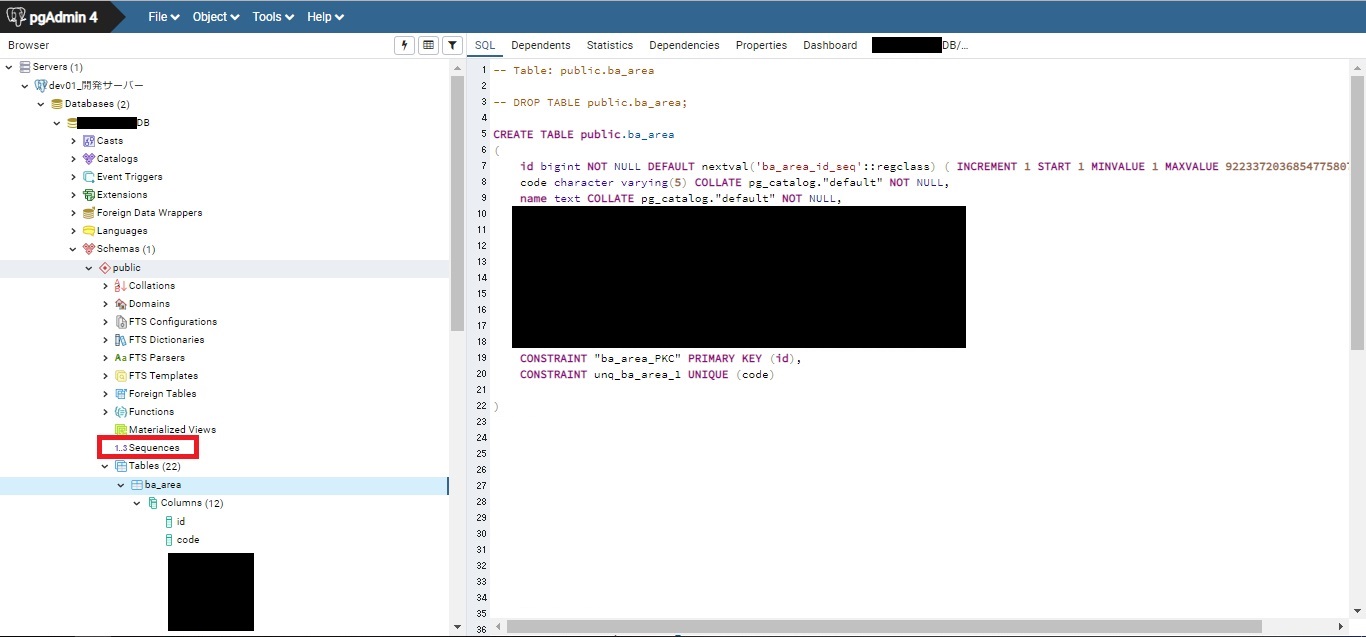Image resolution: width=1366 pixels, height=637 pixels.
Task: Collapse the public schema node
Action: click(89, 268)
